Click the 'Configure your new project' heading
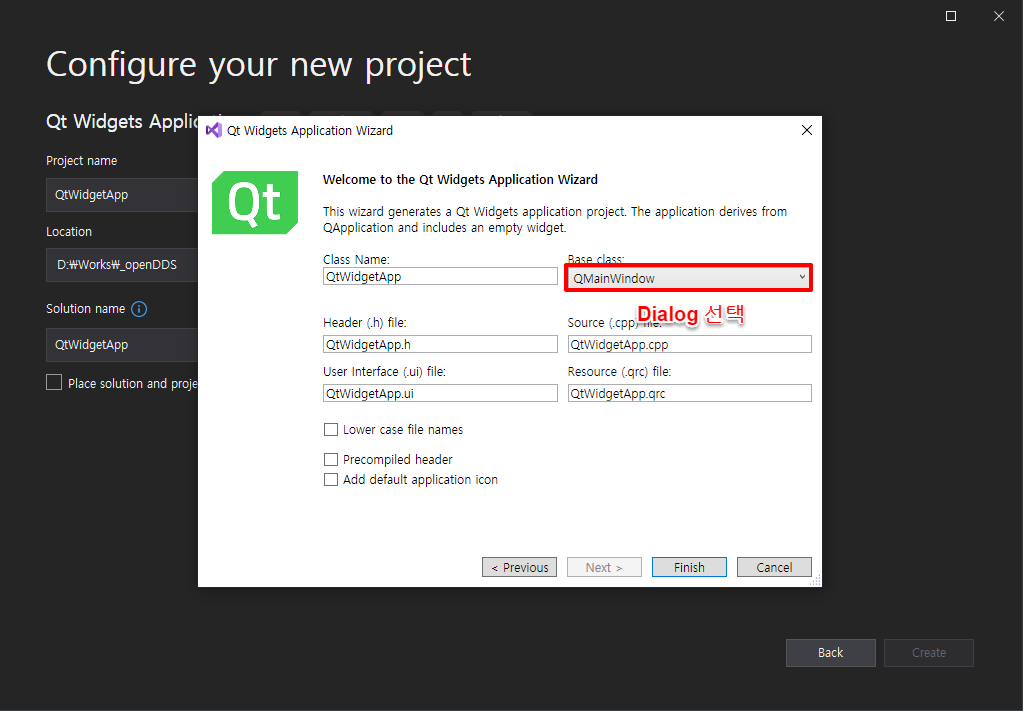 [258, 65]
